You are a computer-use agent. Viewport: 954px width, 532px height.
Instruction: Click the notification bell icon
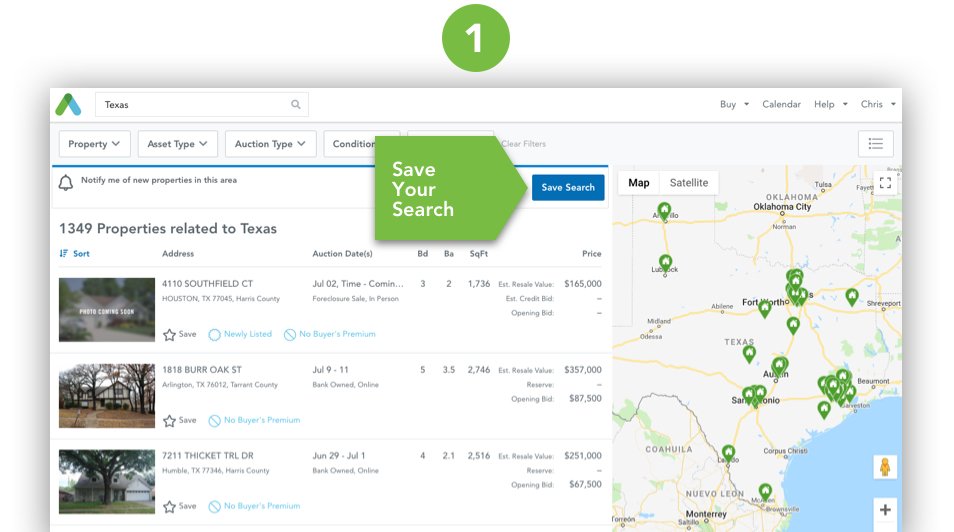pos(66,183)
